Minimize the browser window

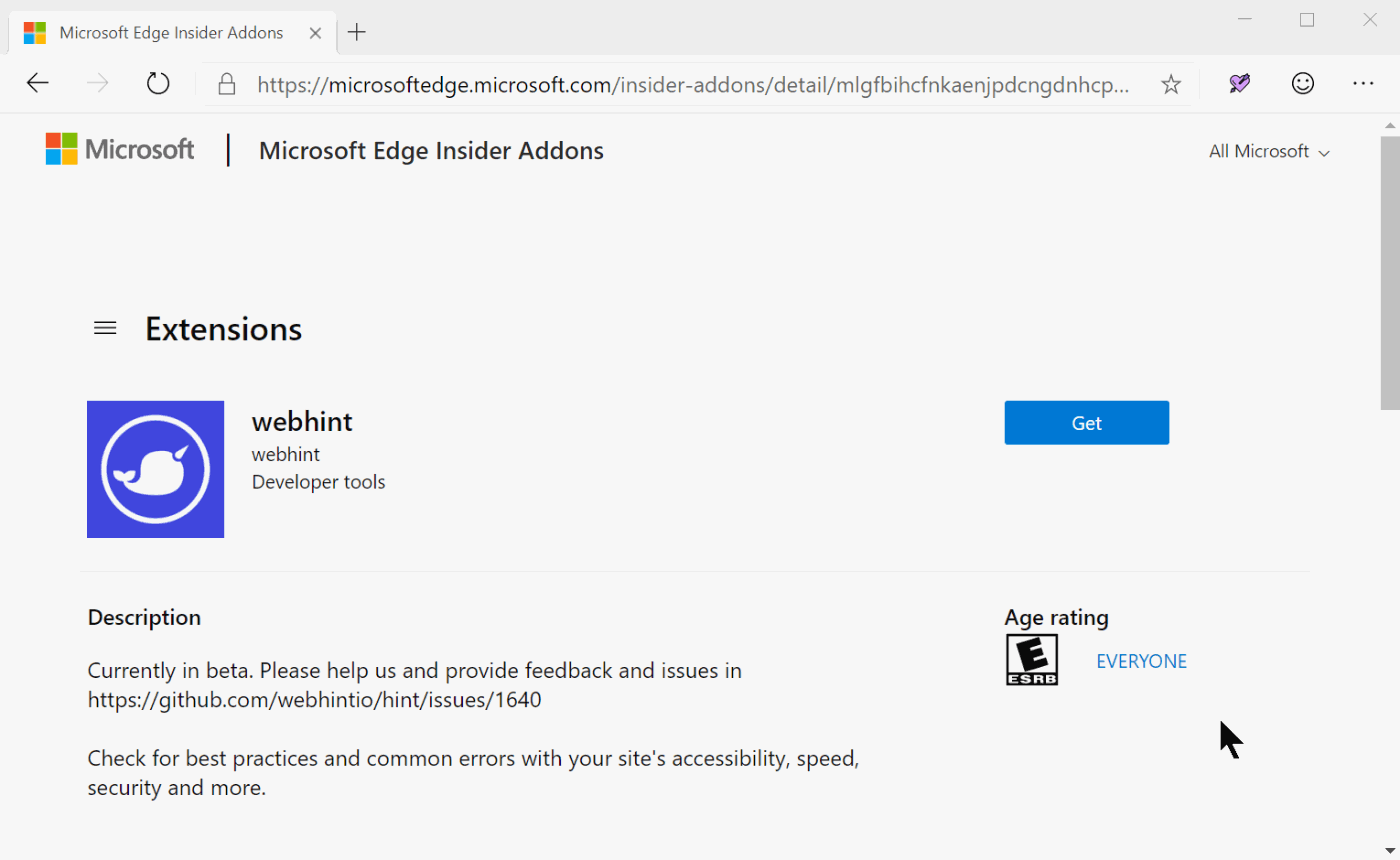1245,20
